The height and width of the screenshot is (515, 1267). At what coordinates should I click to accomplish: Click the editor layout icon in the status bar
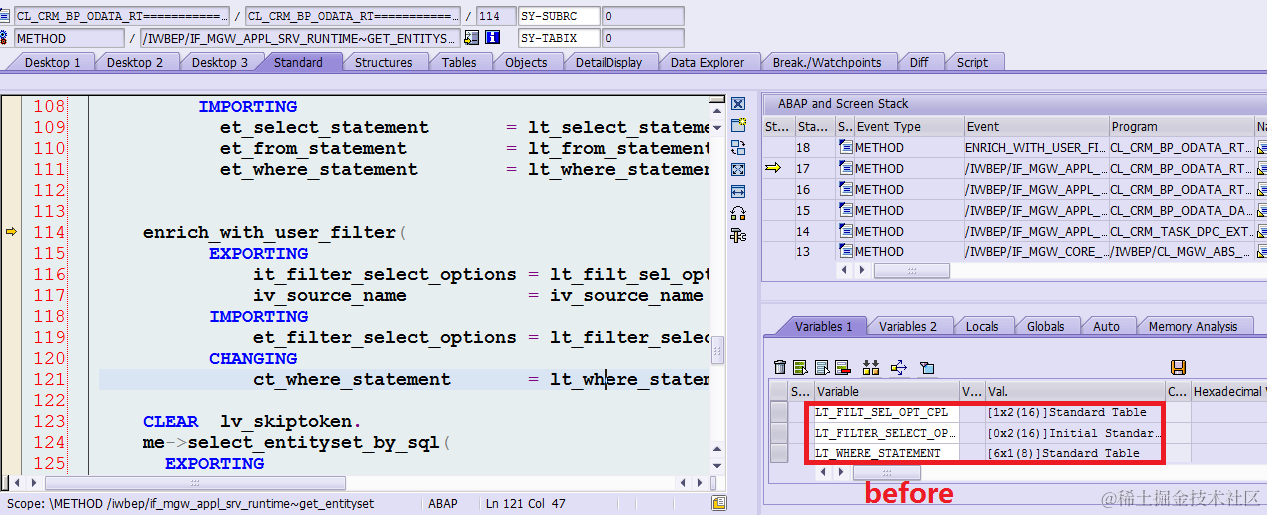point(718,505)
